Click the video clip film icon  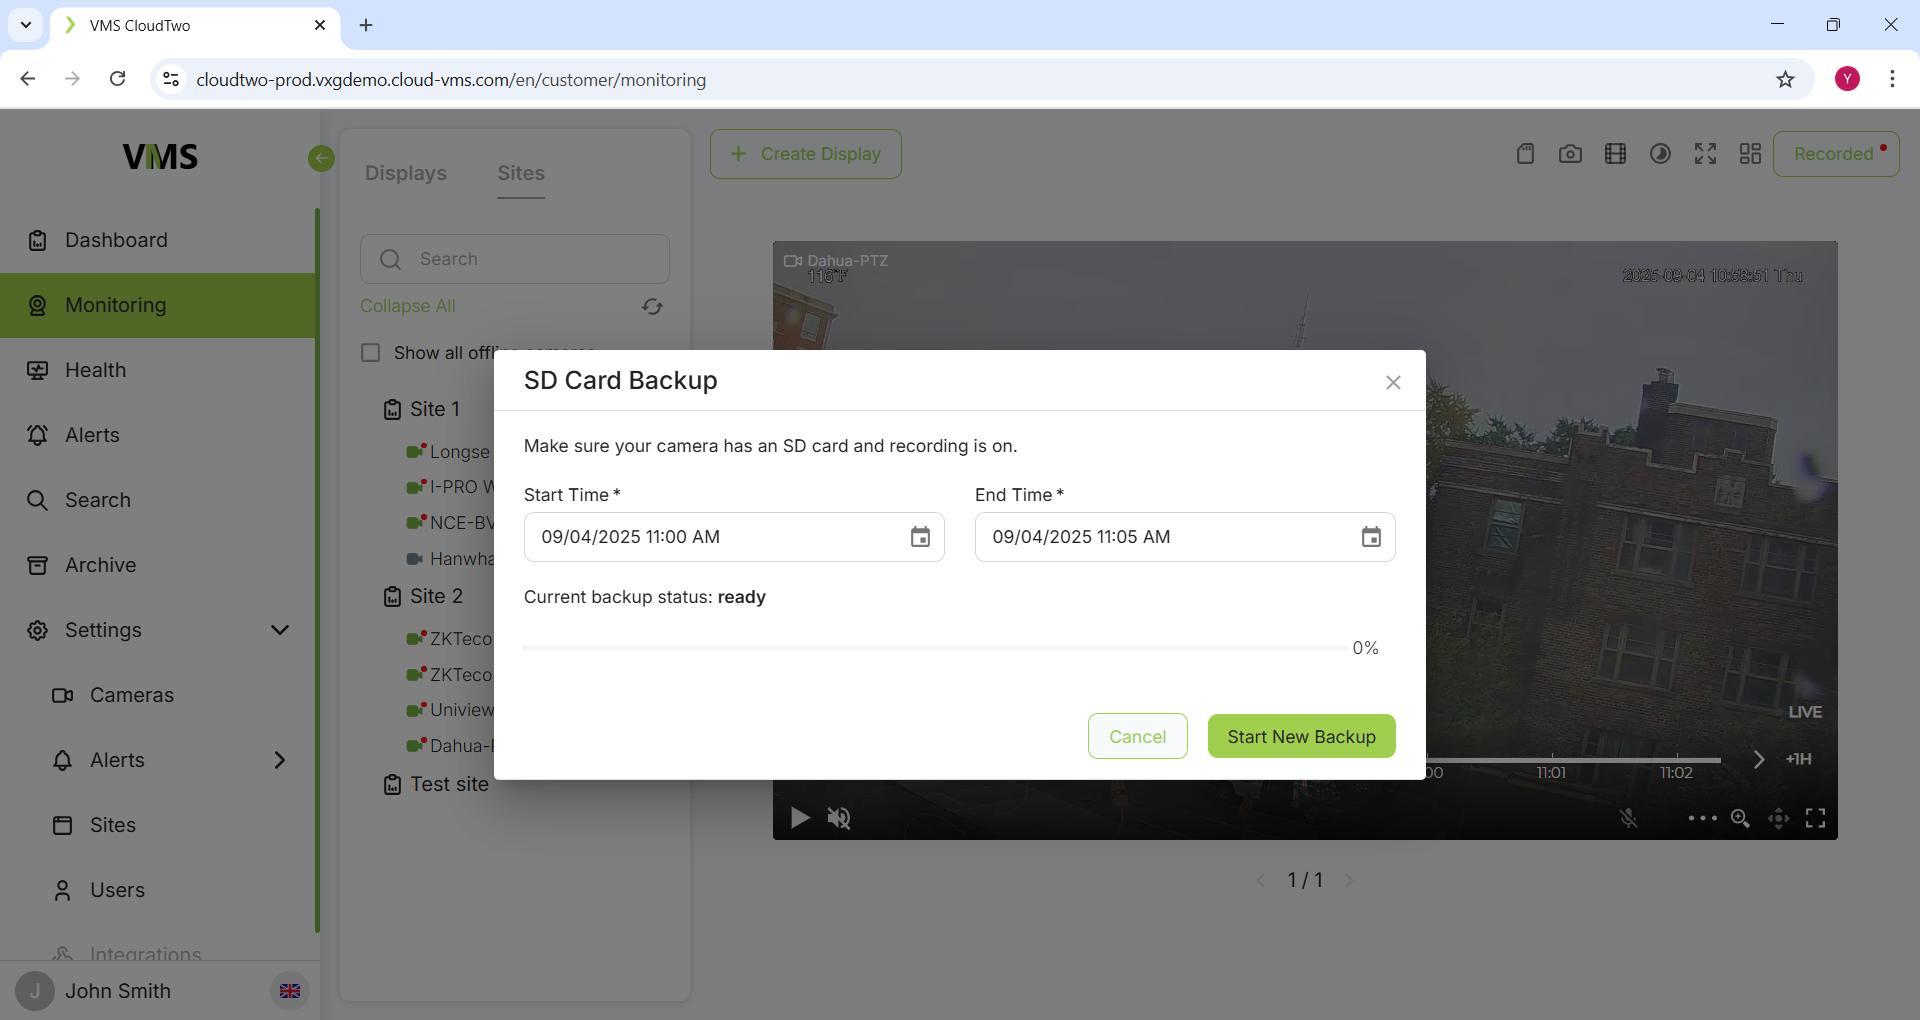1615,154
